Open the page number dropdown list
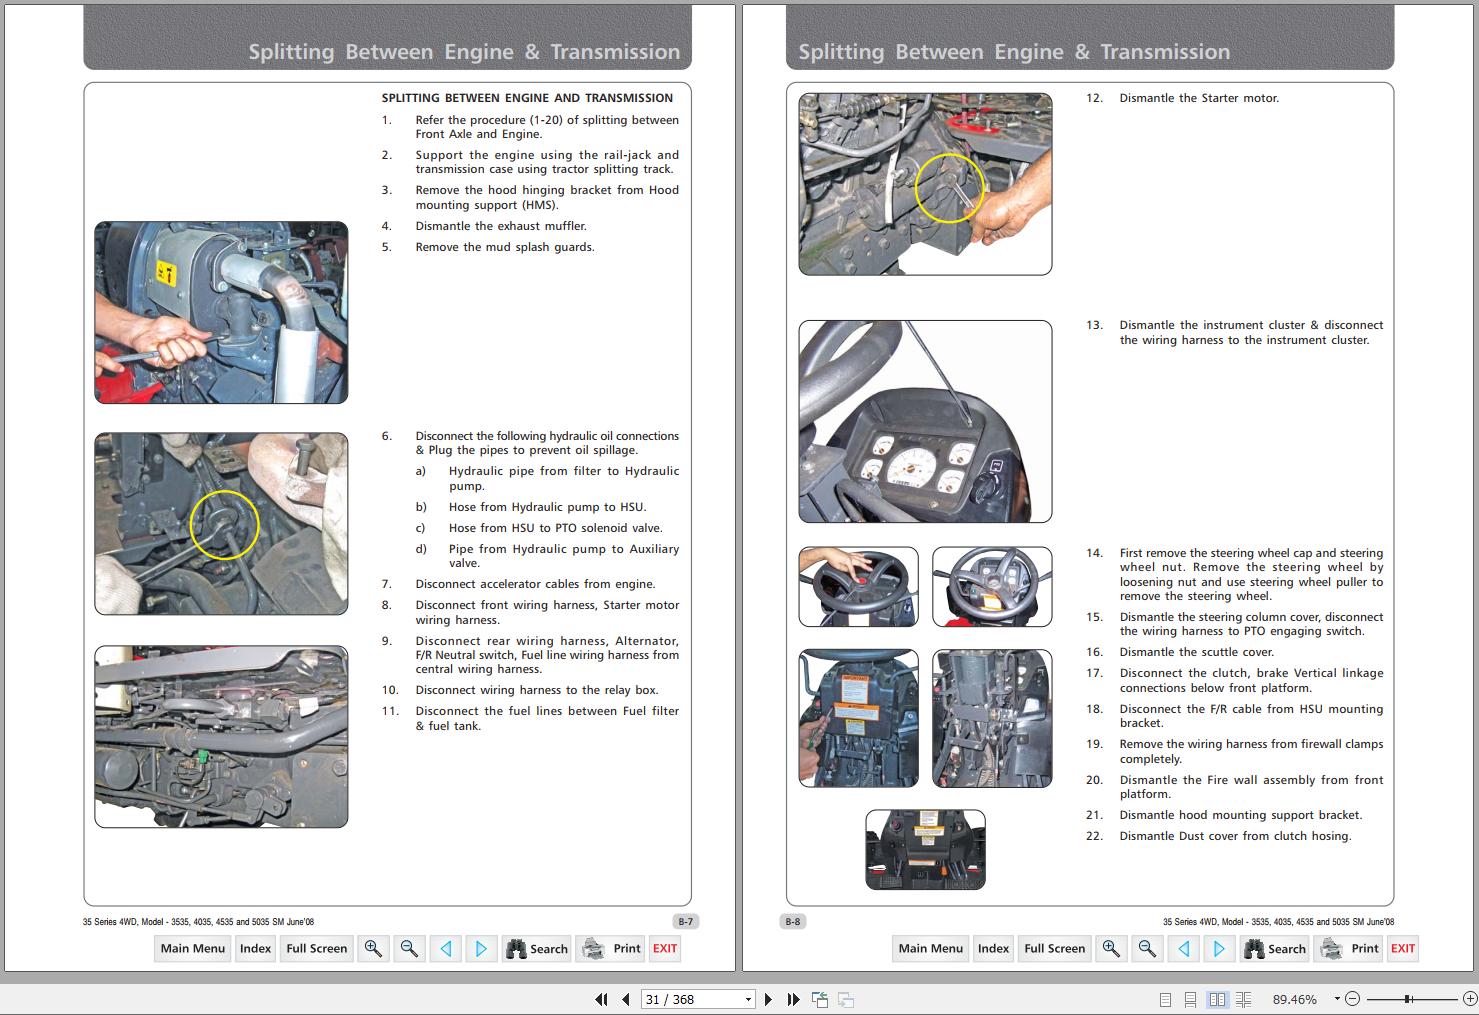1479x1015 pixels. (x=748, y=999)
